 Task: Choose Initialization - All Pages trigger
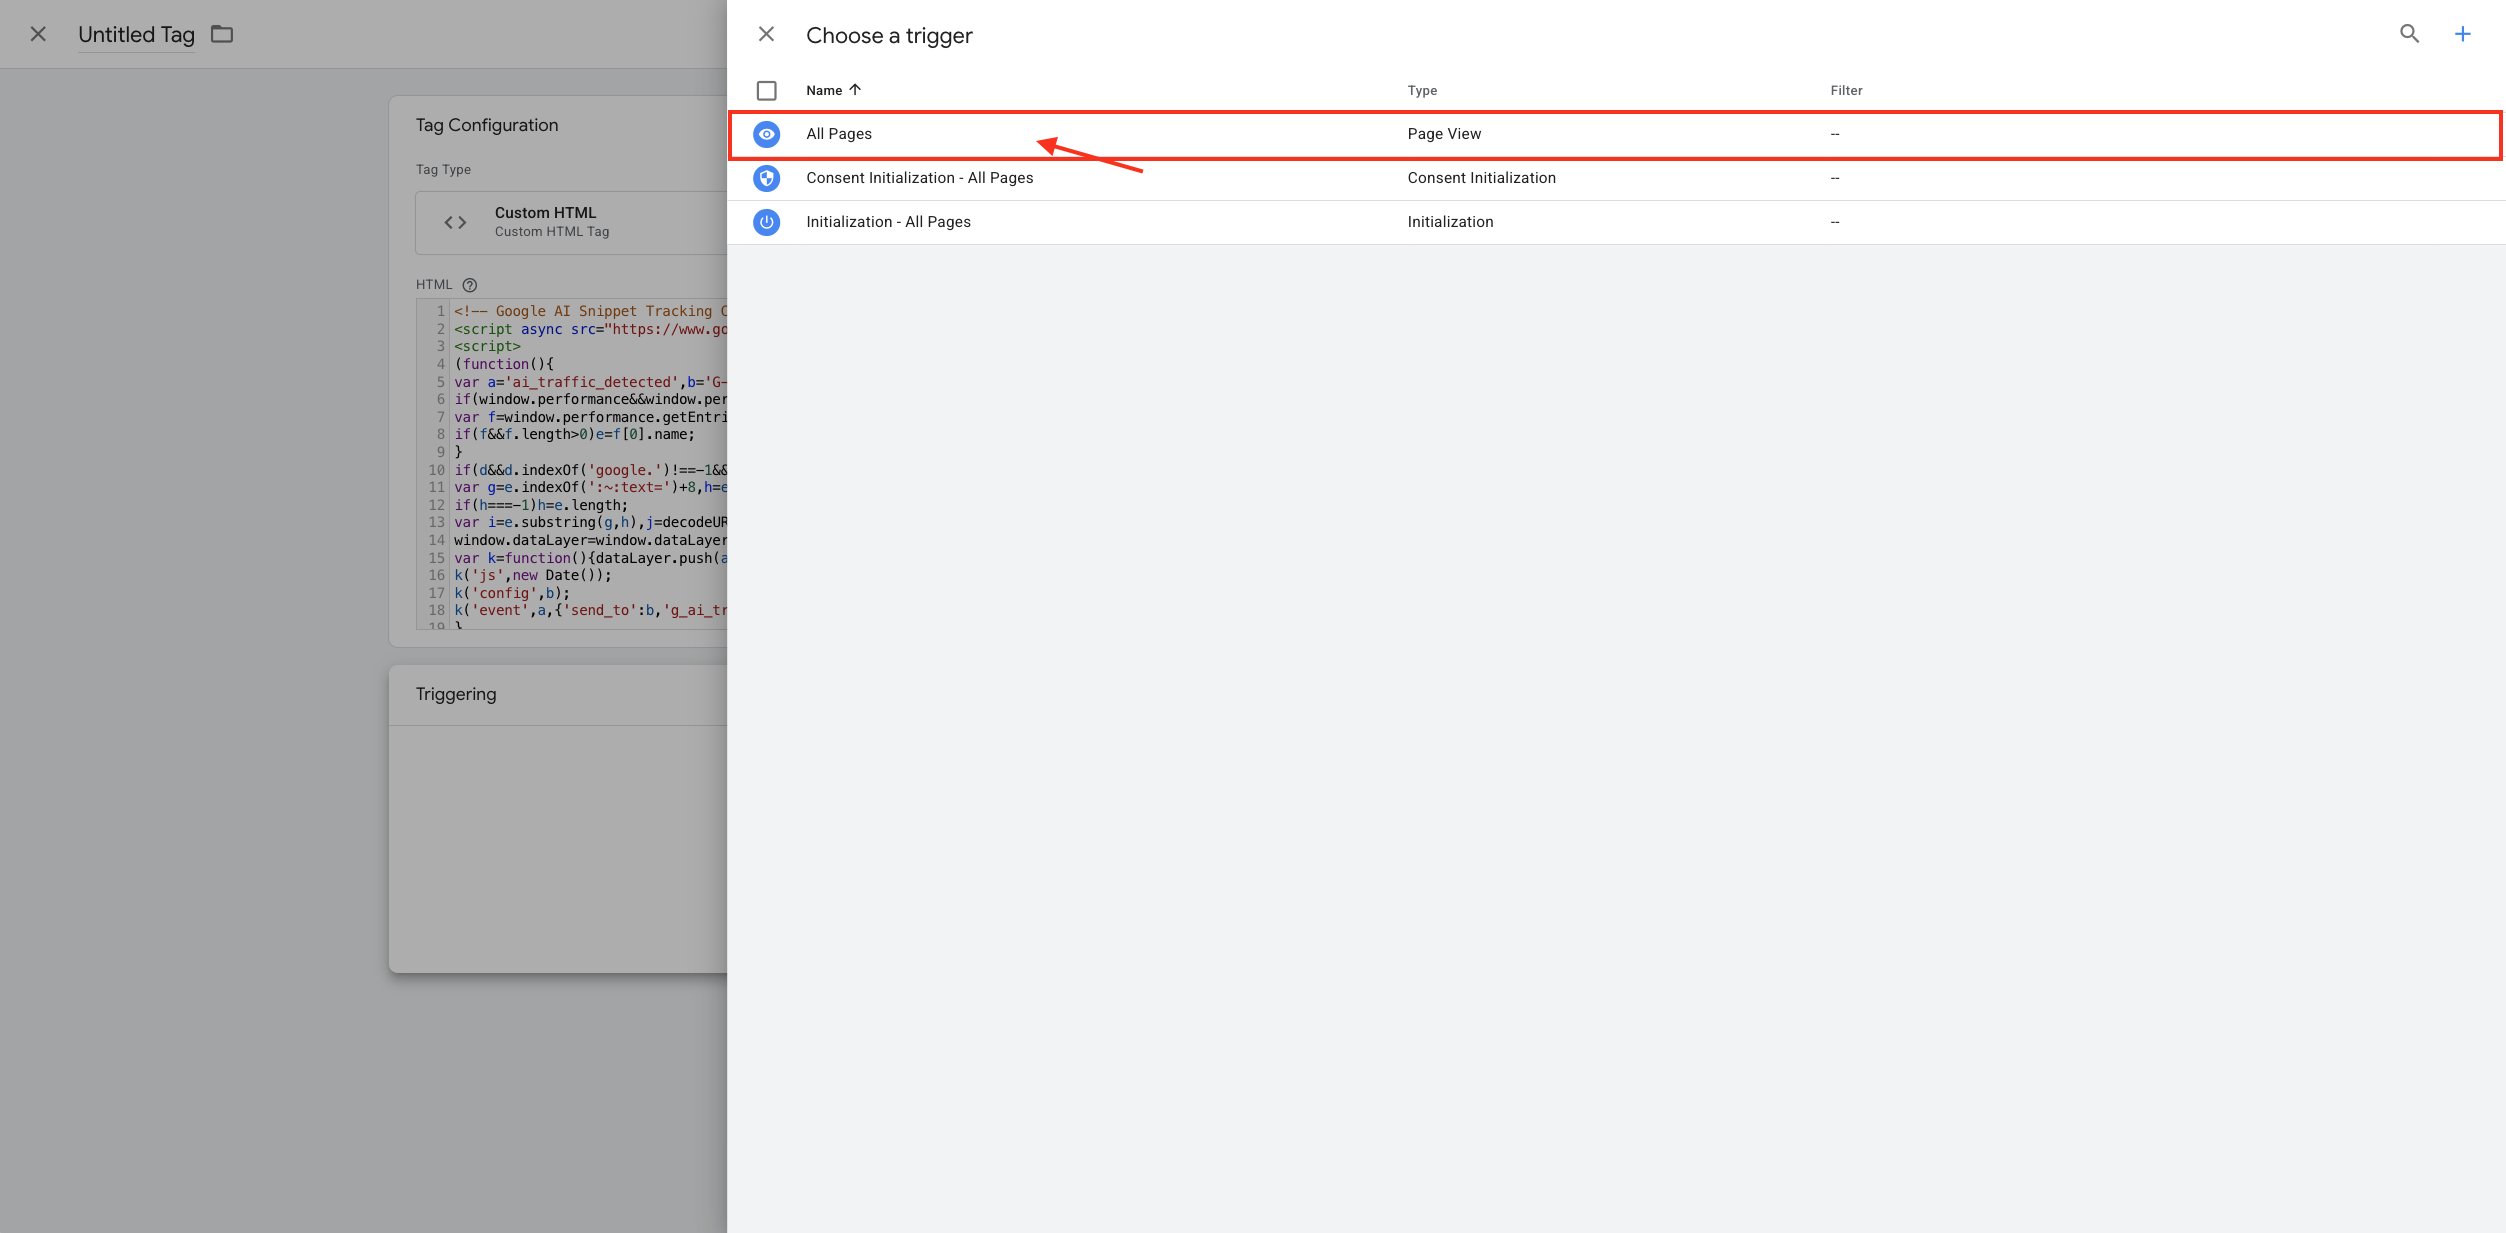pyautogui.click(x=1615, y=222)
